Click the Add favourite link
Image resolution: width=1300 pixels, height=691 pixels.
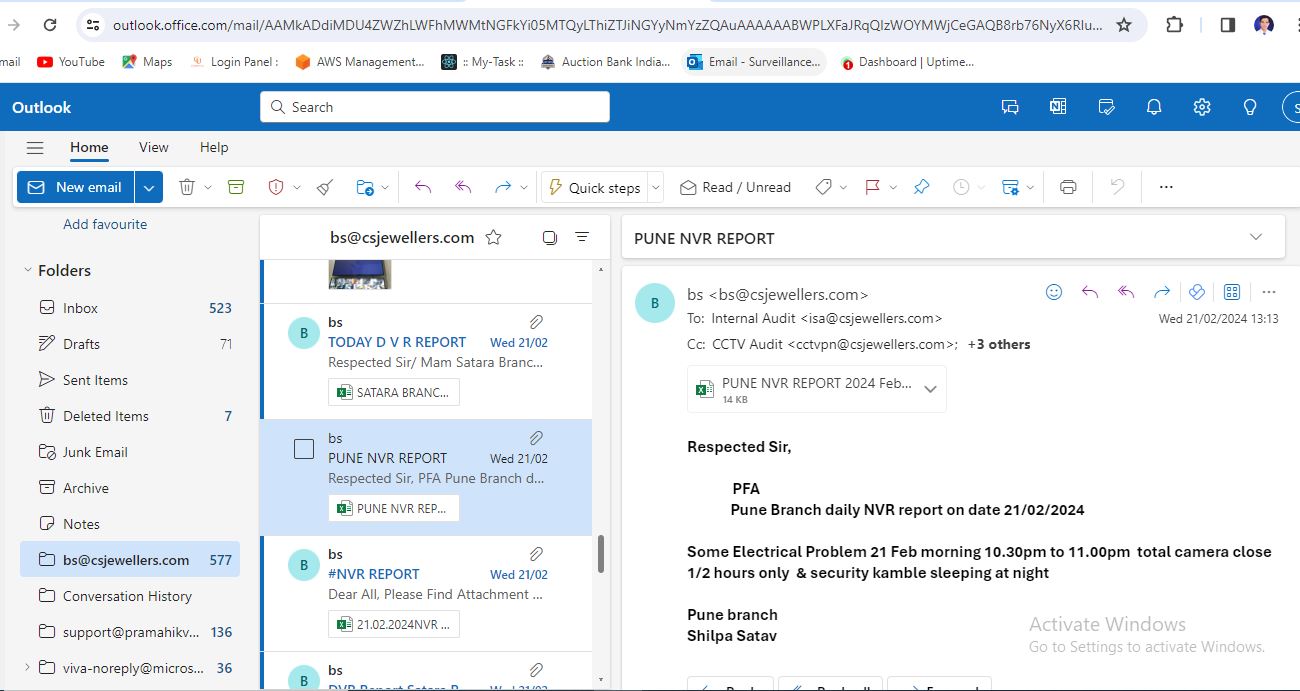(105, 224)
